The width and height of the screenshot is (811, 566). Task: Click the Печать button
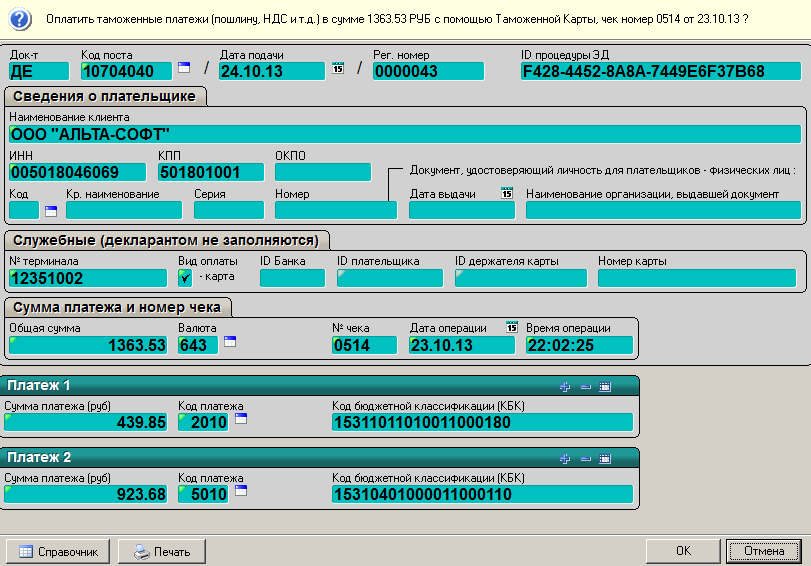click(x=161, y=551)
